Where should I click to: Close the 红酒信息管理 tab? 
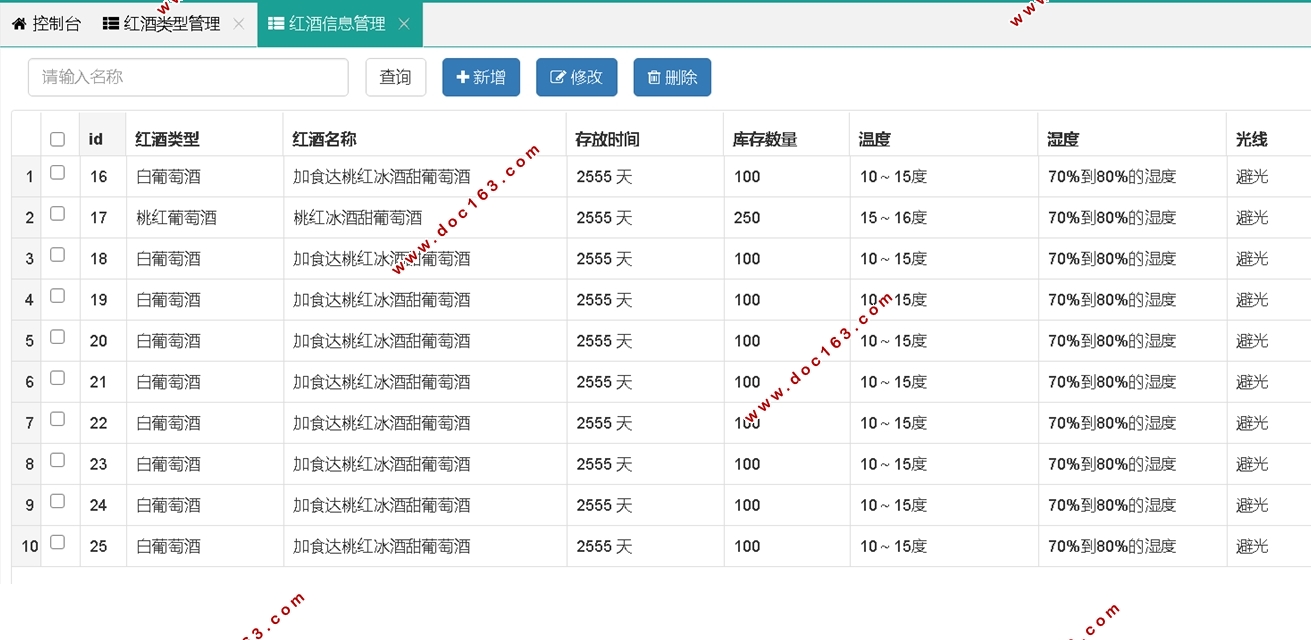(404, 24)
